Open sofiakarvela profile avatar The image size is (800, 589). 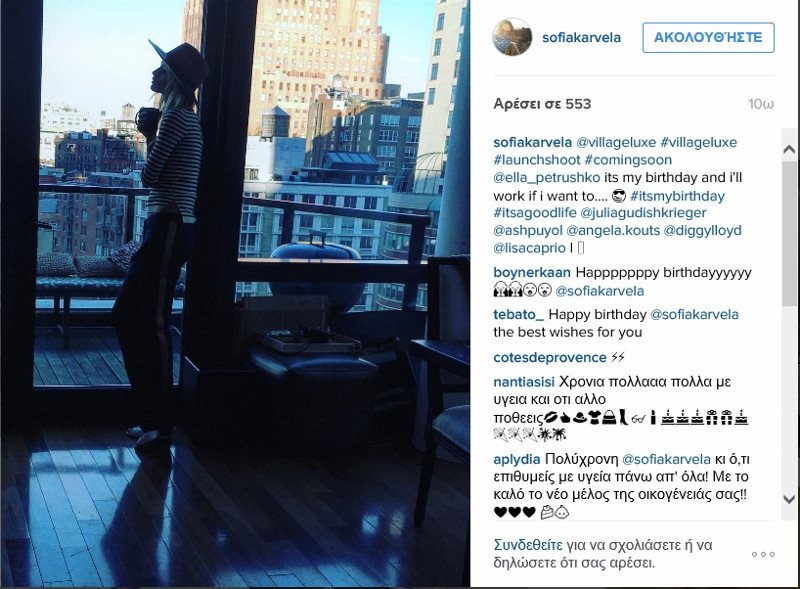512,37
